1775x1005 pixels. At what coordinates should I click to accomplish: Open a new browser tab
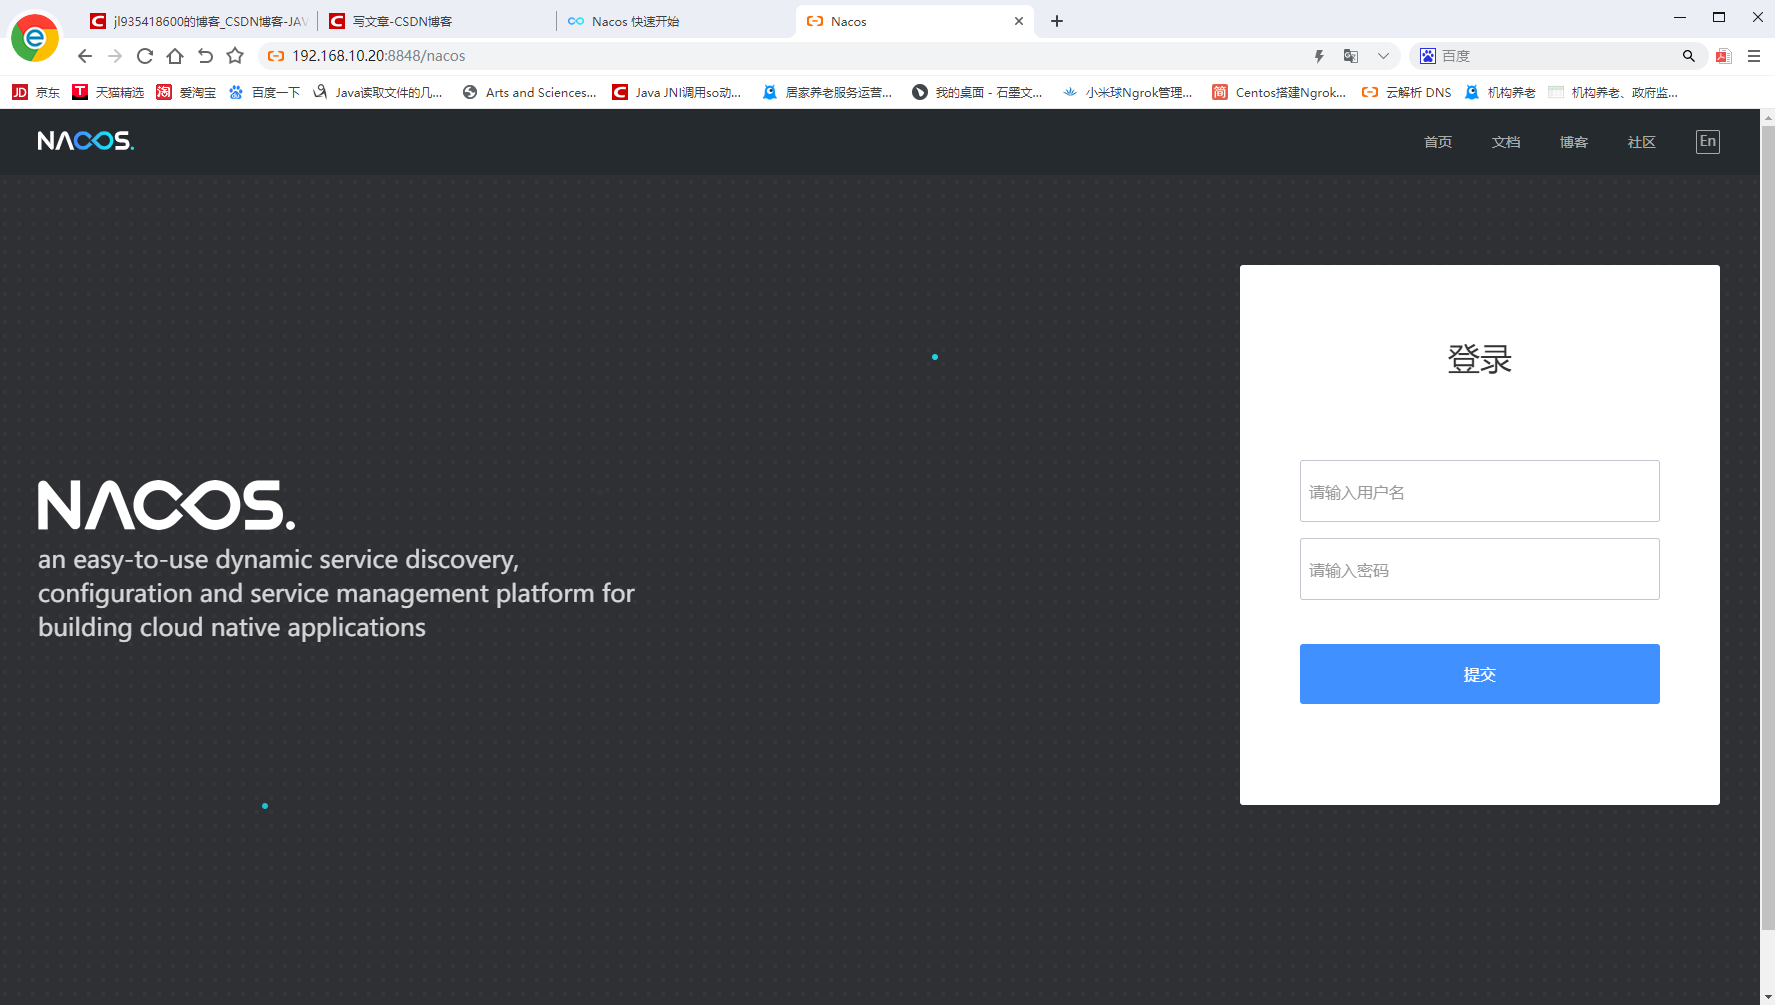pos(1057,21)
